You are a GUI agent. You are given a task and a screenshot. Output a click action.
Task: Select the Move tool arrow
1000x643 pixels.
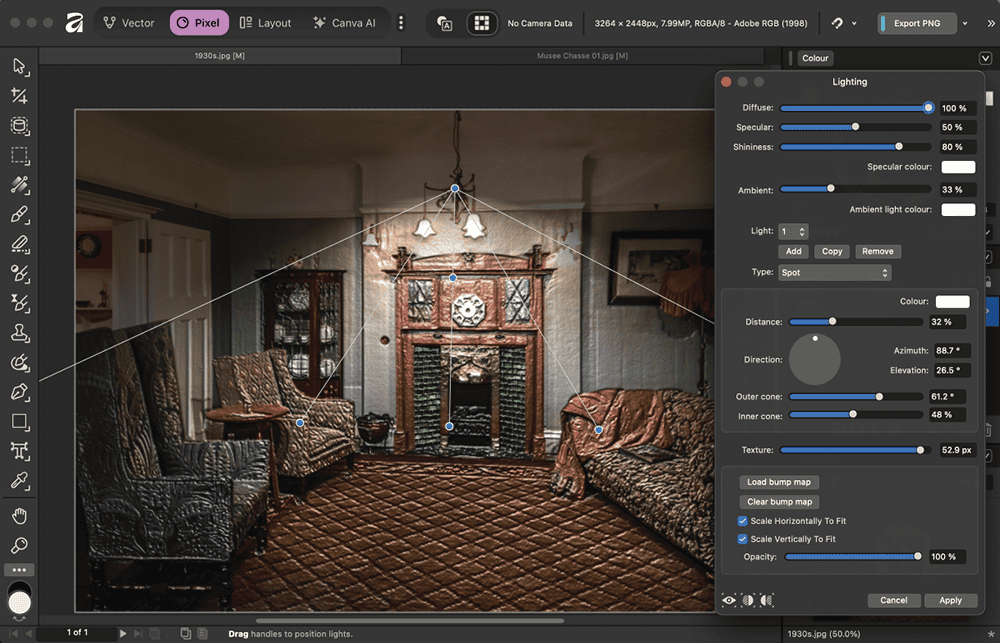click(x=19, y=66)
